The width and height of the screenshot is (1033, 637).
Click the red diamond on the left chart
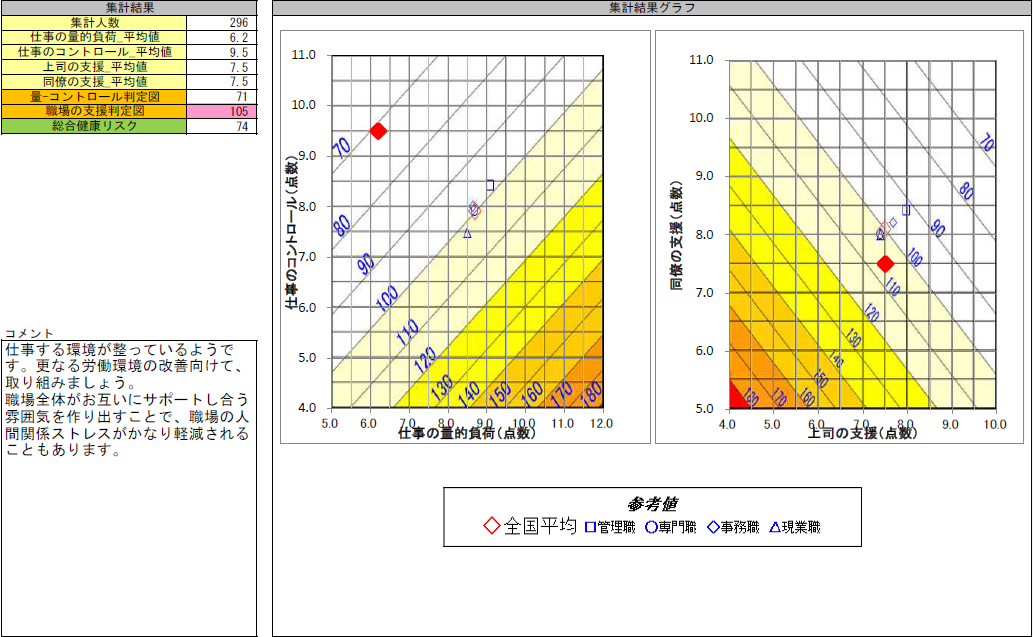(x=379, y=129)
